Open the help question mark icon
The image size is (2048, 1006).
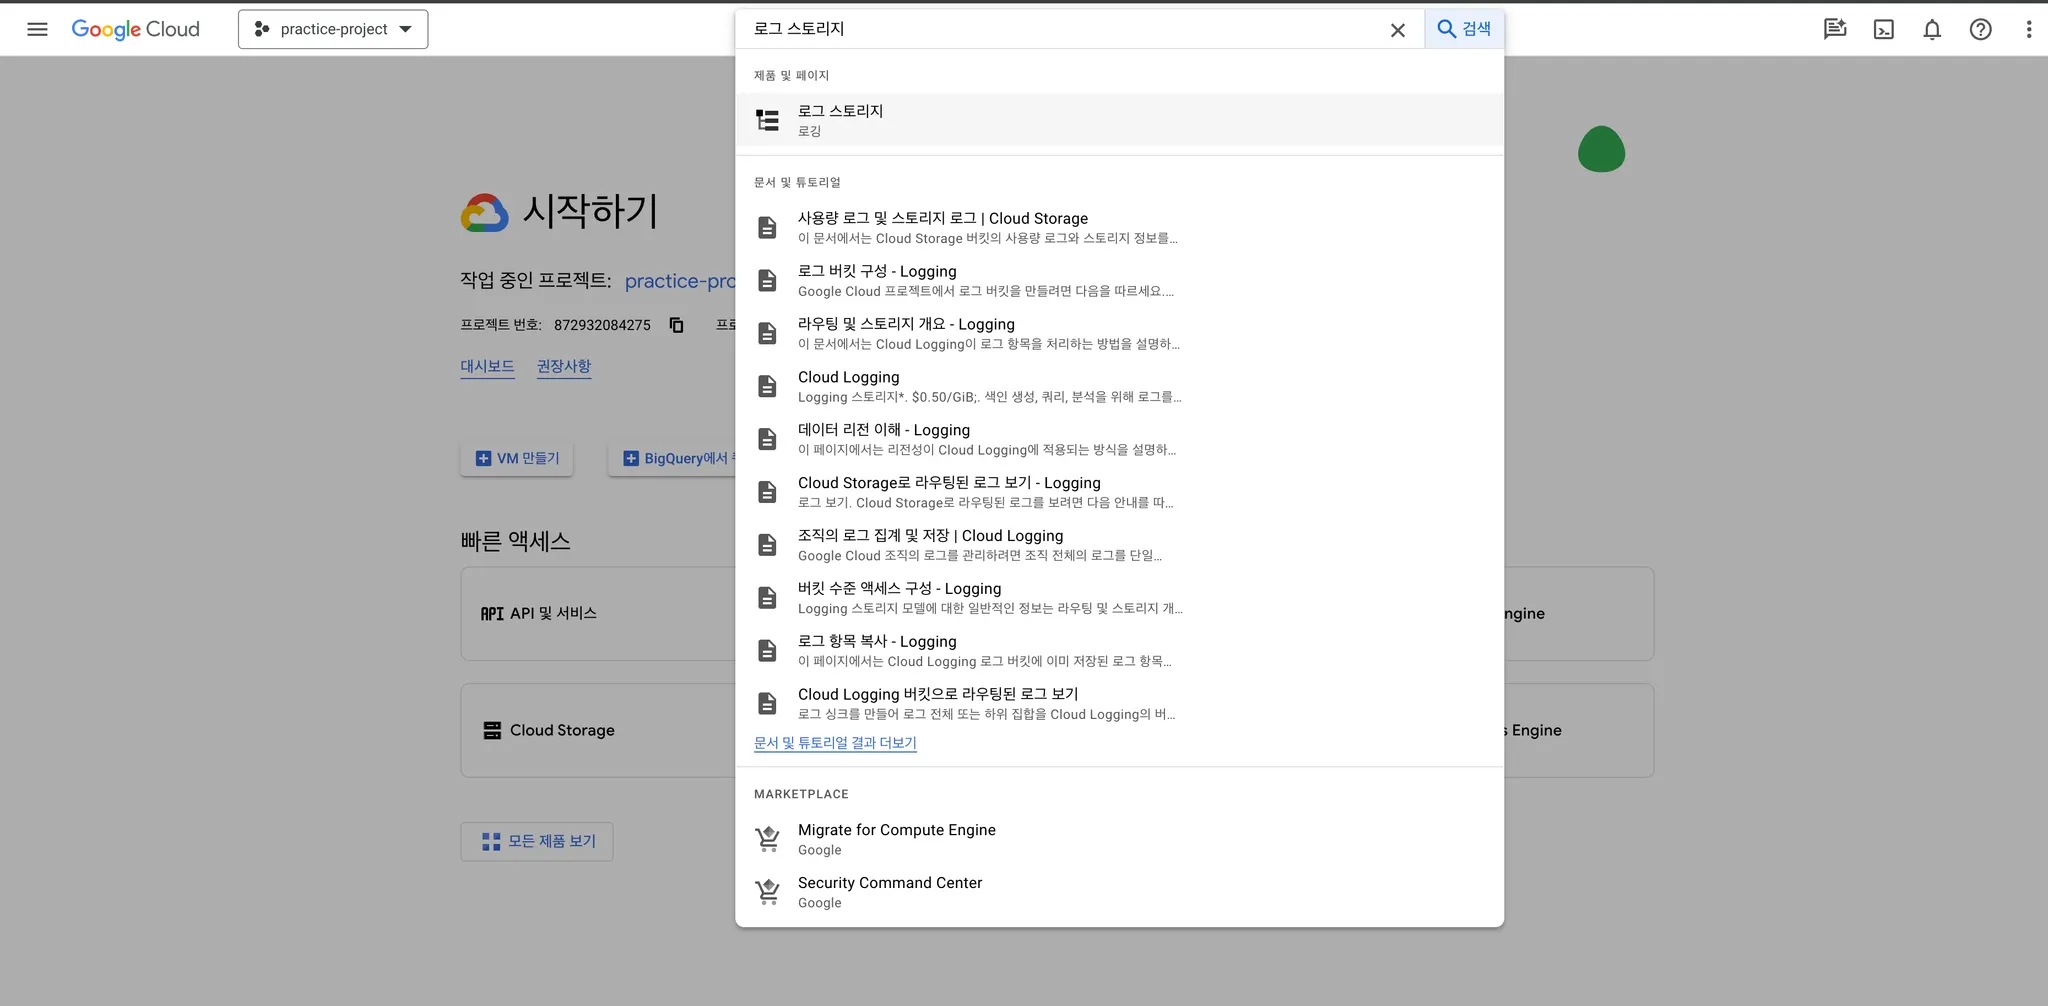click(x=1980, y=29)
